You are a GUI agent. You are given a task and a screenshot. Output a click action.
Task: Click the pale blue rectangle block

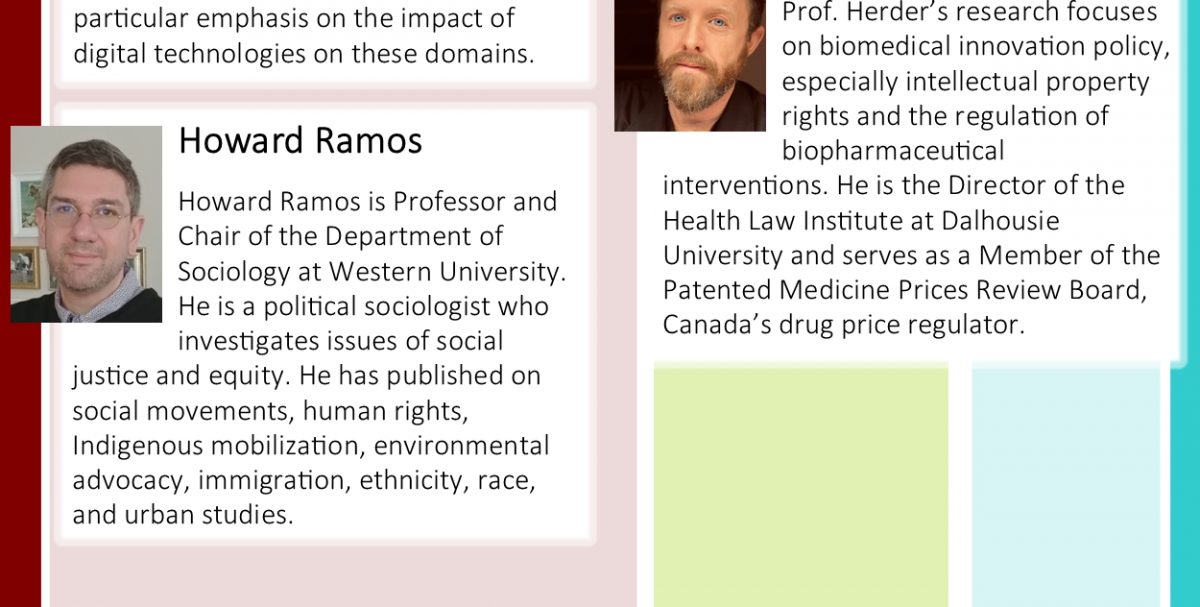pyautogui.click(x=1066, y=487)
